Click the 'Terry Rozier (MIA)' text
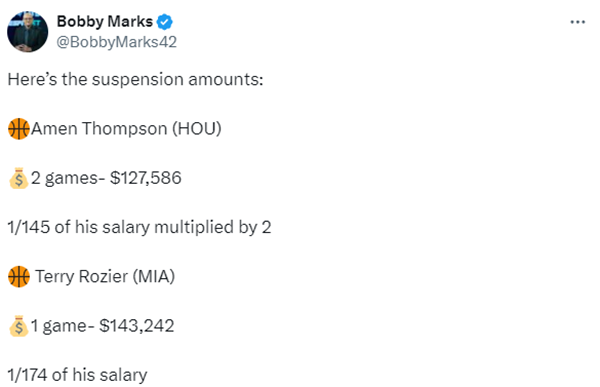This screenshot has height=387, width=600. pyautogui.click(x=105, y=277)
